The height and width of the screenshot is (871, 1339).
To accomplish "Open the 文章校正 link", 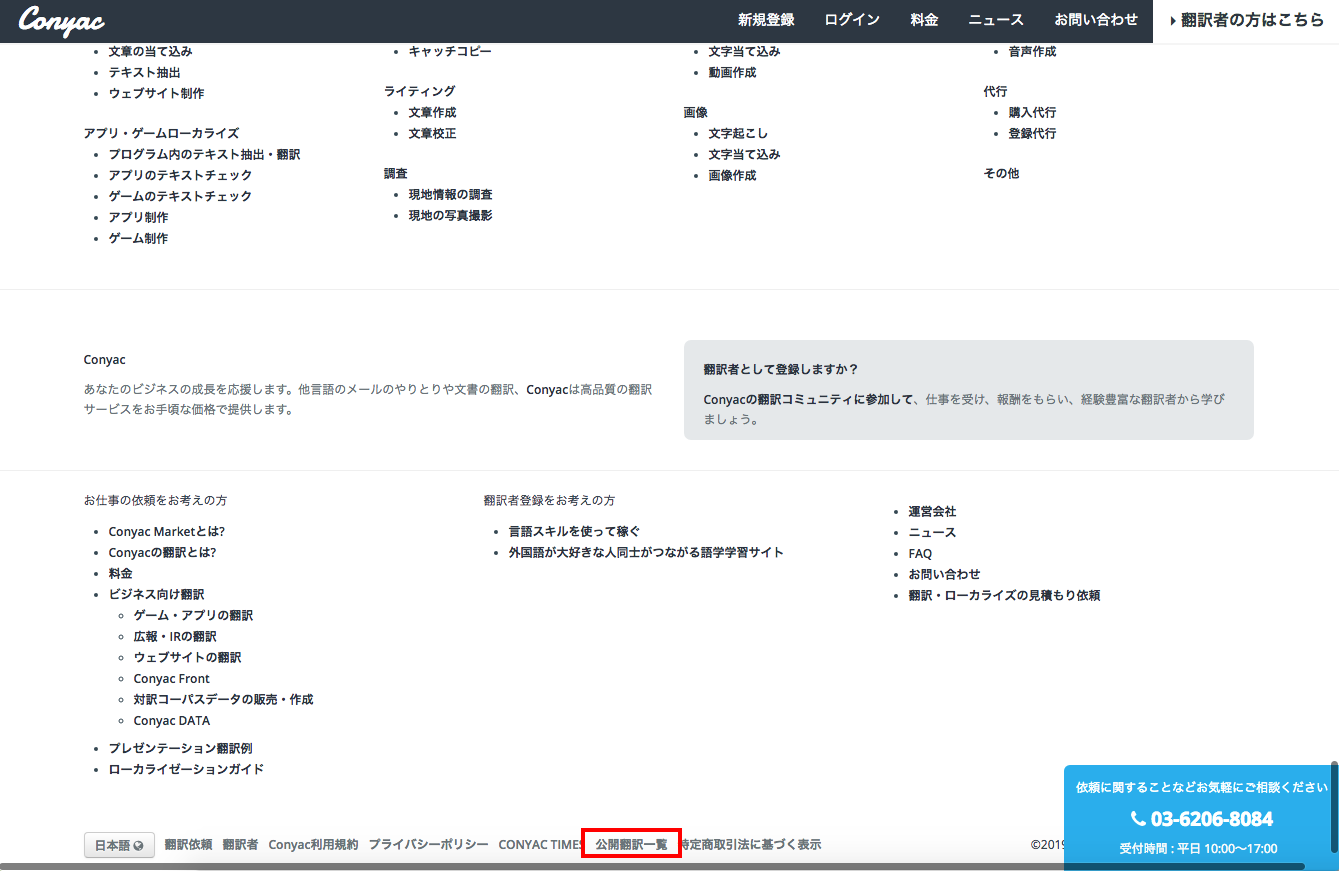I will click(x=433, y=134).
